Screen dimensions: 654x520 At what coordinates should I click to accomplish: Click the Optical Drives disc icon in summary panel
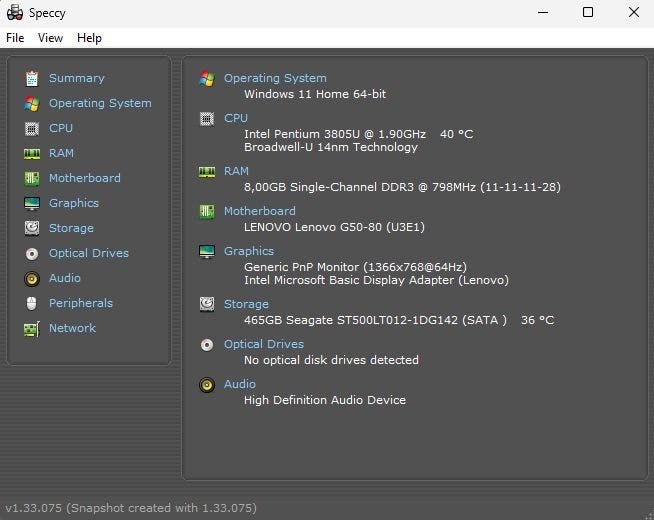(207, 345)
